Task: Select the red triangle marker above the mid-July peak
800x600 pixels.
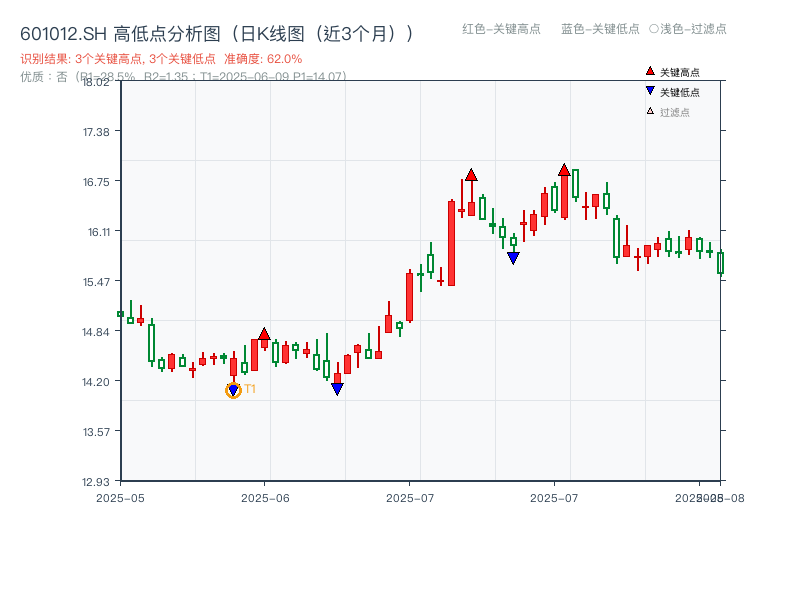Action: (x=471, y=173)
